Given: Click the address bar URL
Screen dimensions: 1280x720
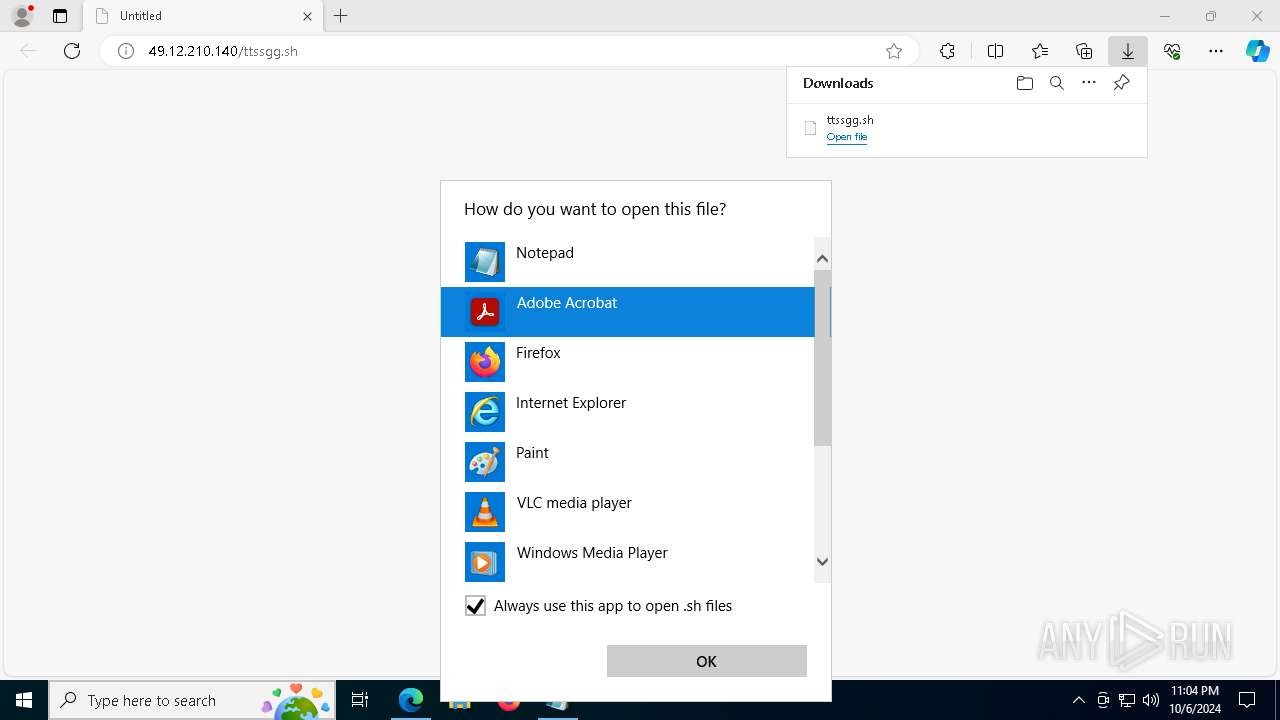Looking at the screenshot, I should point(223,51).
